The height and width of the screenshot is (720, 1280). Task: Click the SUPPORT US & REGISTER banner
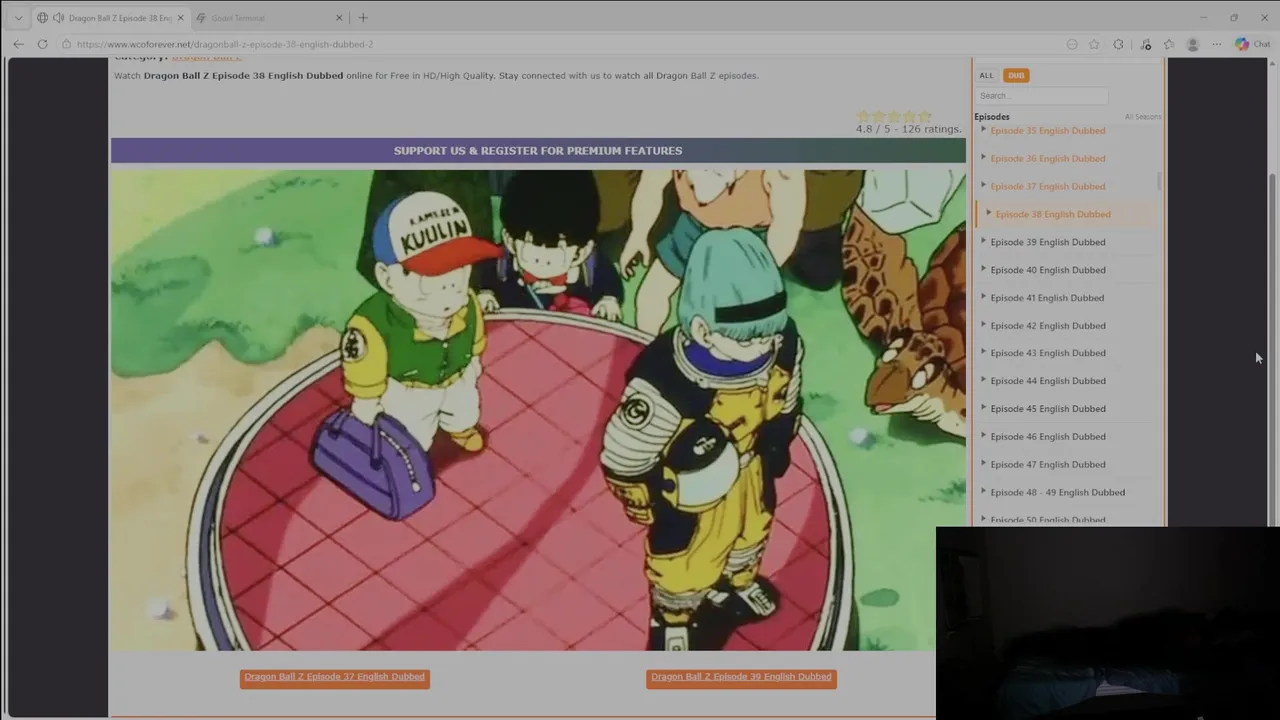pos(538,151)
